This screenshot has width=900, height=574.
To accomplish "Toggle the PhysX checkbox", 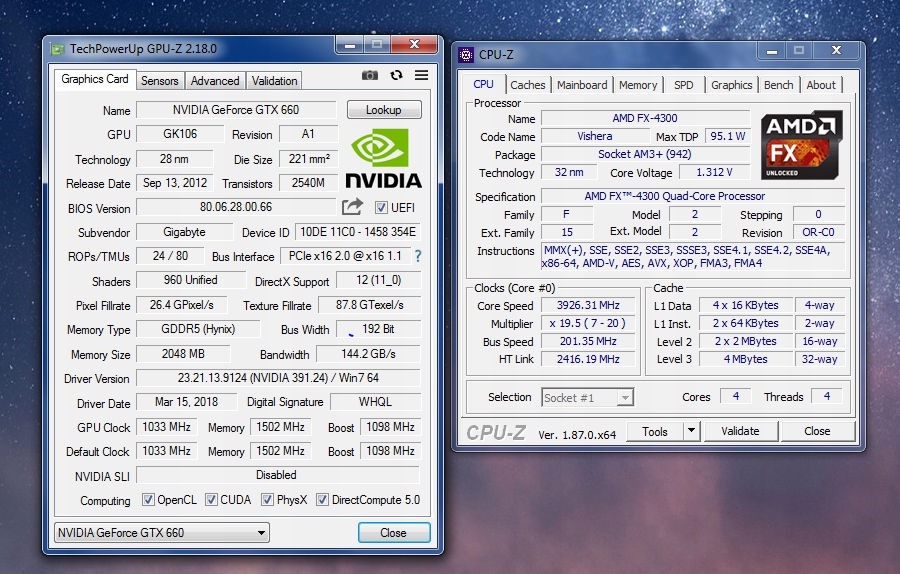I will tap(267, 499).
